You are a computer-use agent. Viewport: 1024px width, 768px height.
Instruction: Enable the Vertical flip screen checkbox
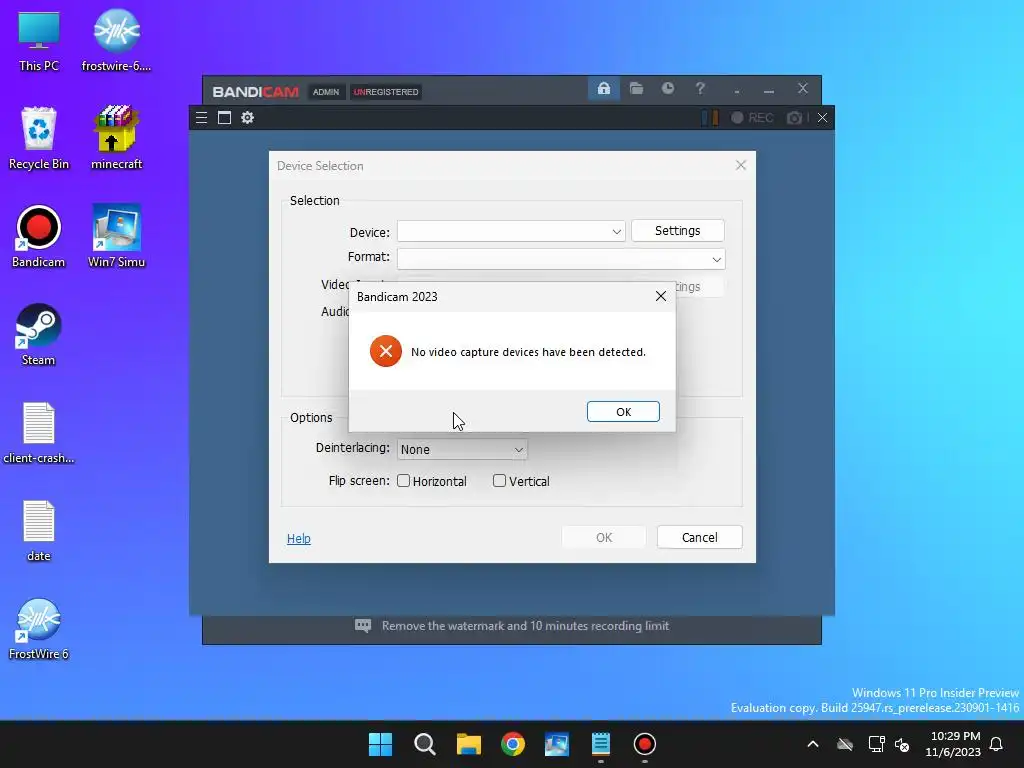(500, 481)
